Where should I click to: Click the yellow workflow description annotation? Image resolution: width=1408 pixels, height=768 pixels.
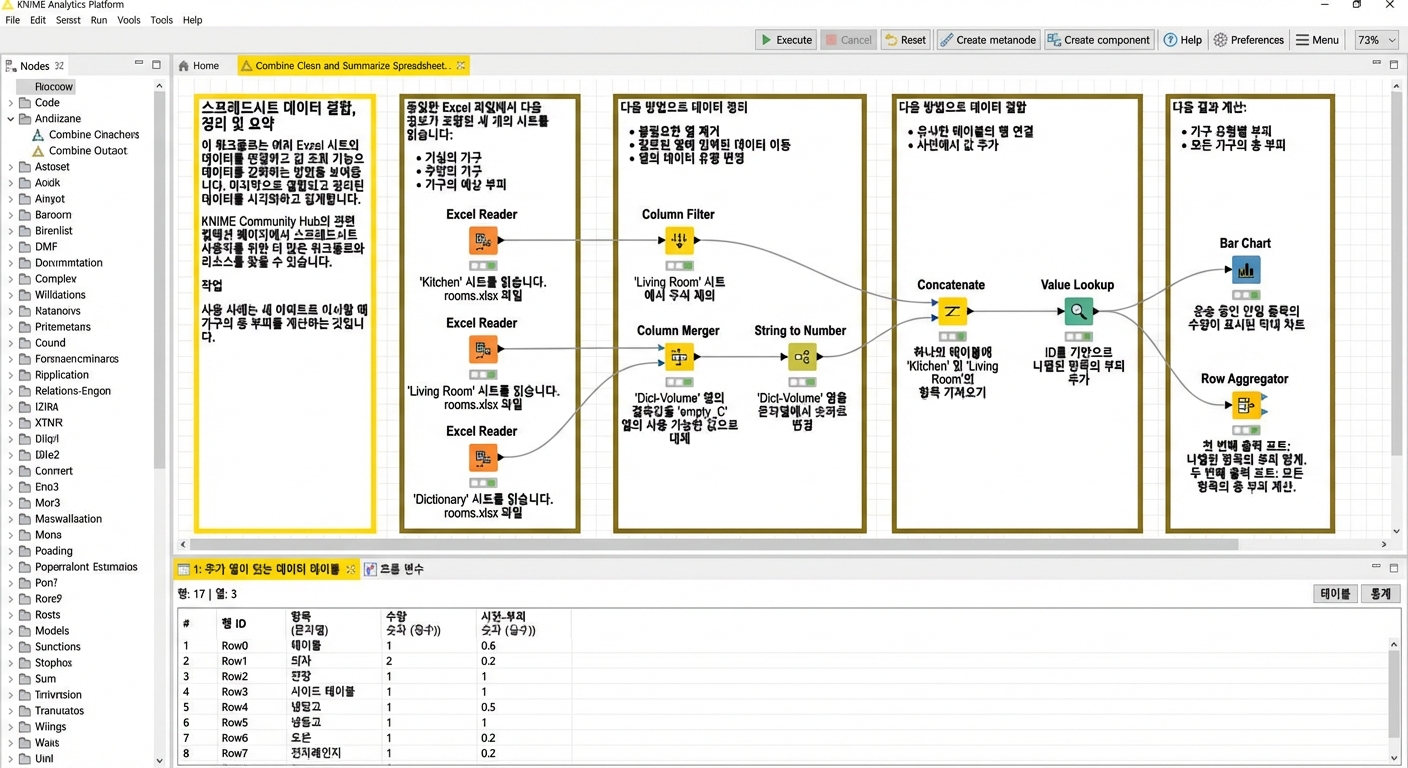click(x=285, y=313)
